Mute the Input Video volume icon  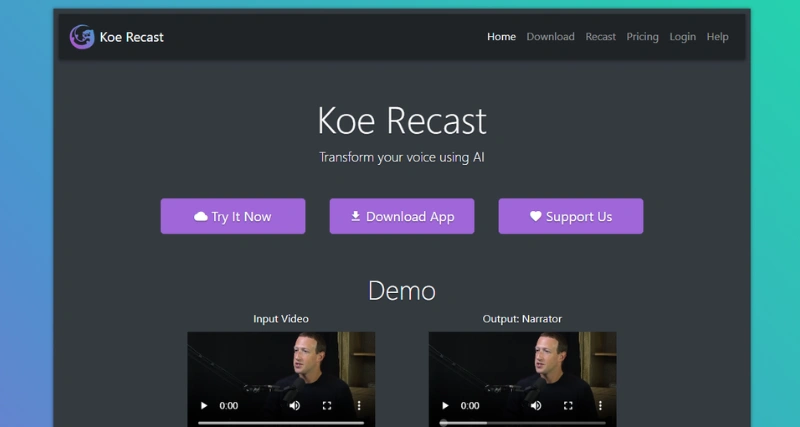[295, 406]
